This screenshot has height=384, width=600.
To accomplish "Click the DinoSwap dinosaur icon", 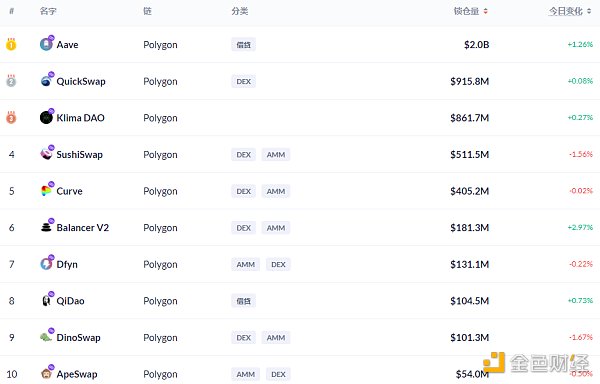I will [46, 337].
